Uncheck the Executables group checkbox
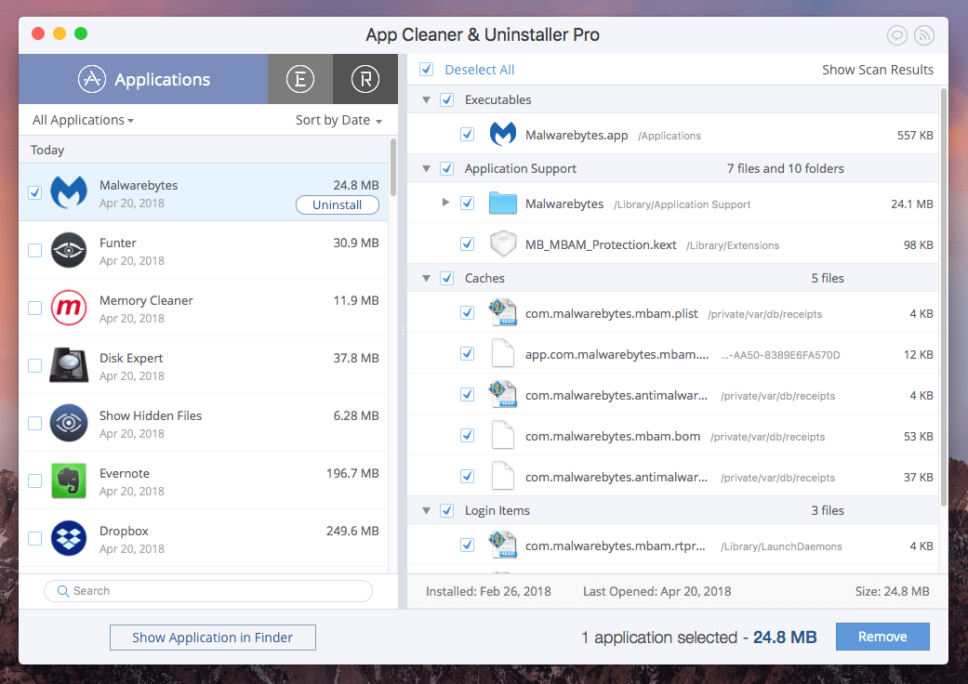Image resolution: width=968 pixels, height=684 pixels. 447,99
